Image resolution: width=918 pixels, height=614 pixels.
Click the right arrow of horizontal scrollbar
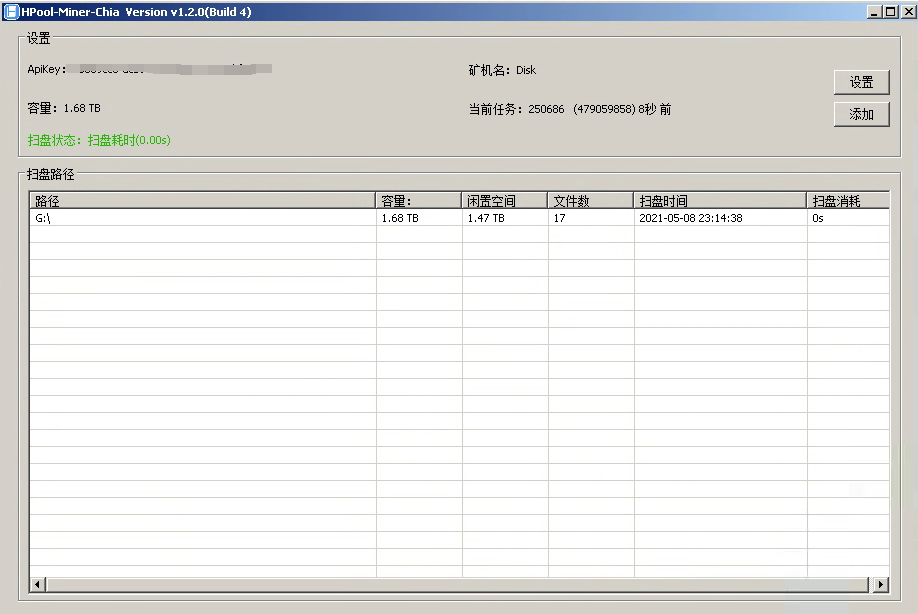[x=881, y=584]
